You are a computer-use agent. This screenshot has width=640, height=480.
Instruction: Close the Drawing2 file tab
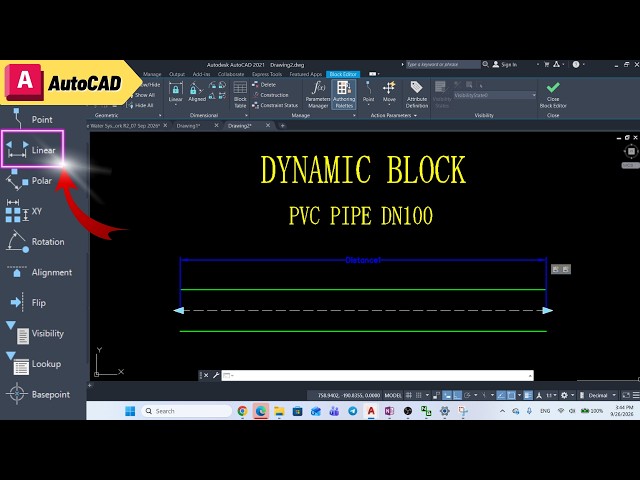[x=268, y=125]
